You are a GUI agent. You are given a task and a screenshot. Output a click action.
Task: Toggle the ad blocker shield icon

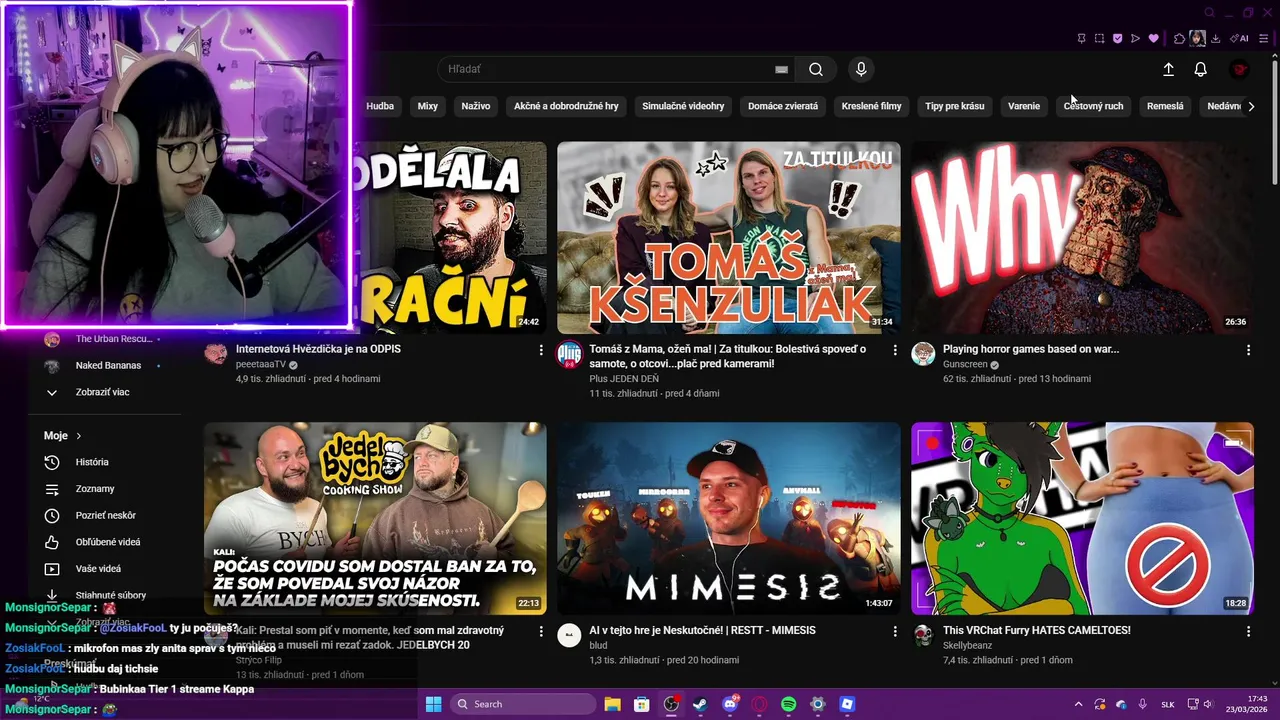coord(1117,39)
